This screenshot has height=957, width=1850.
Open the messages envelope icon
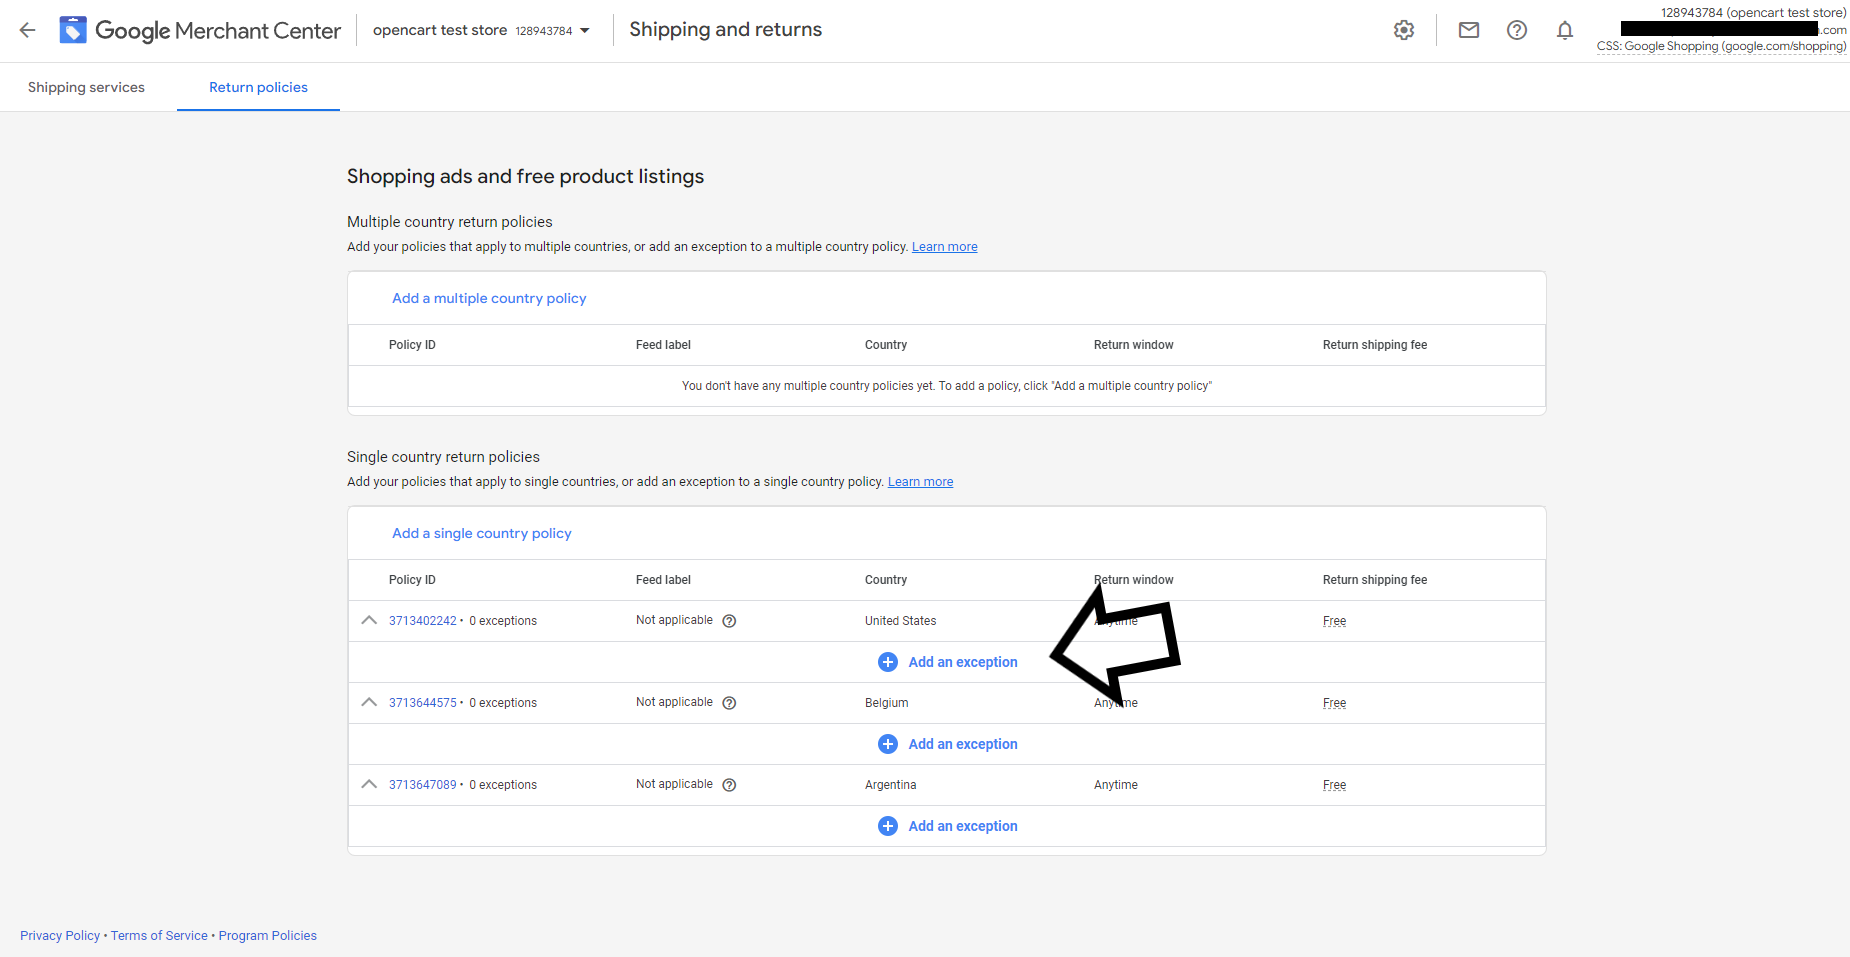pyautogui.click(x=1468, y=30)
